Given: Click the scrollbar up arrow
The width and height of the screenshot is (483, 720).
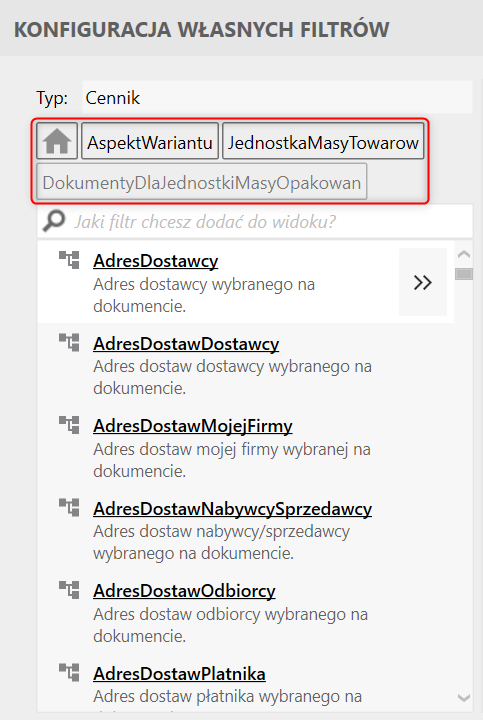Looking at the screenshot, I should point(464,254).
